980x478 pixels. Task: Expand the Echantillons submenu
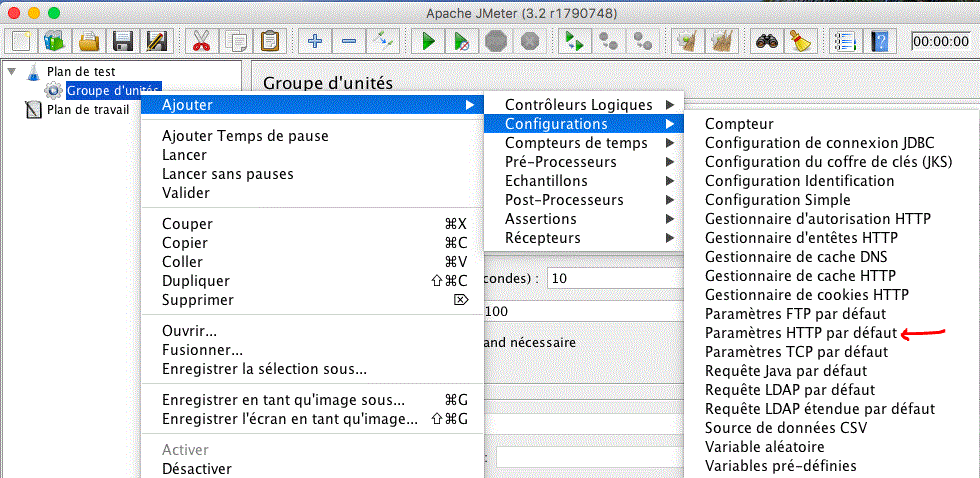point(584,181)
